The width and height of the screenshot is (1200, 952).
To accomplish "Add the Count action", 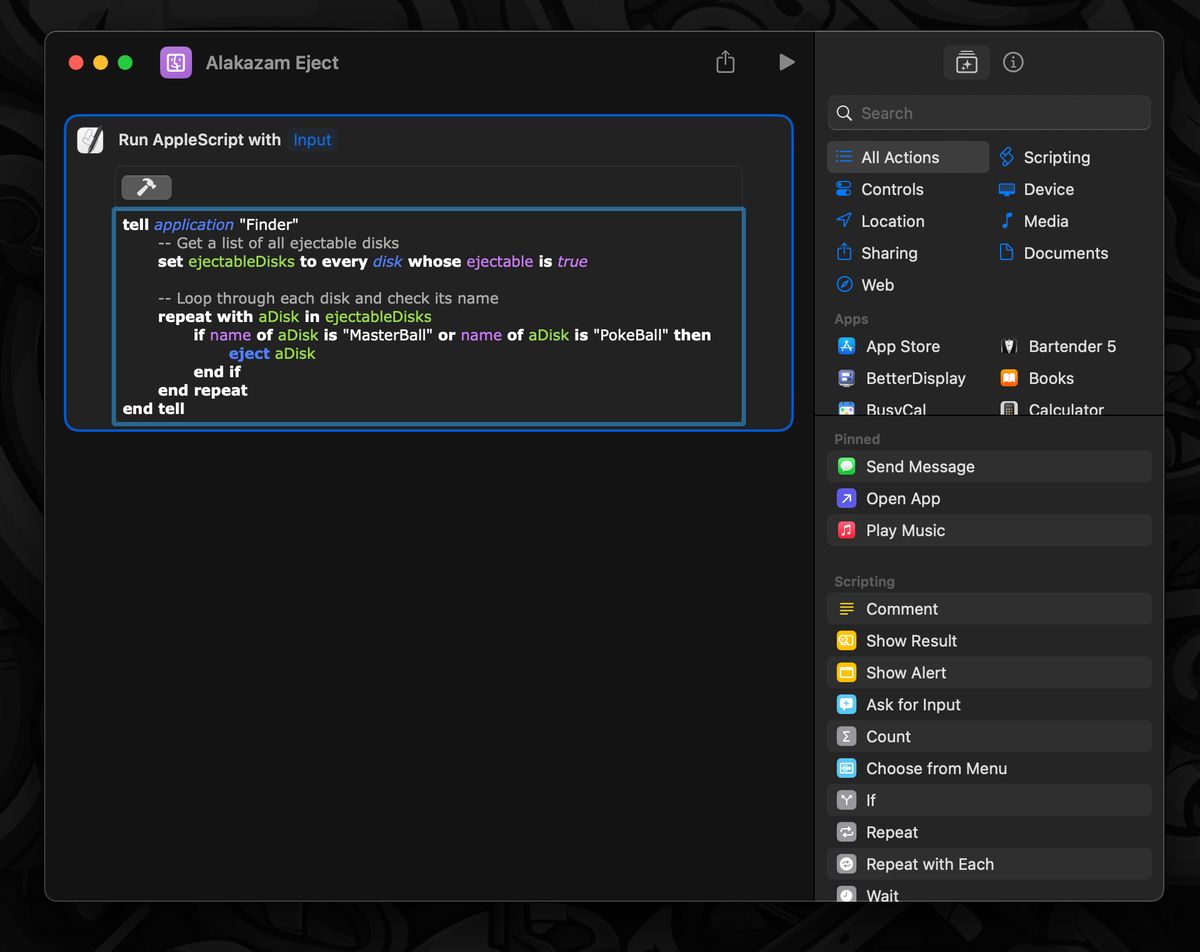I will coord(989,736).
